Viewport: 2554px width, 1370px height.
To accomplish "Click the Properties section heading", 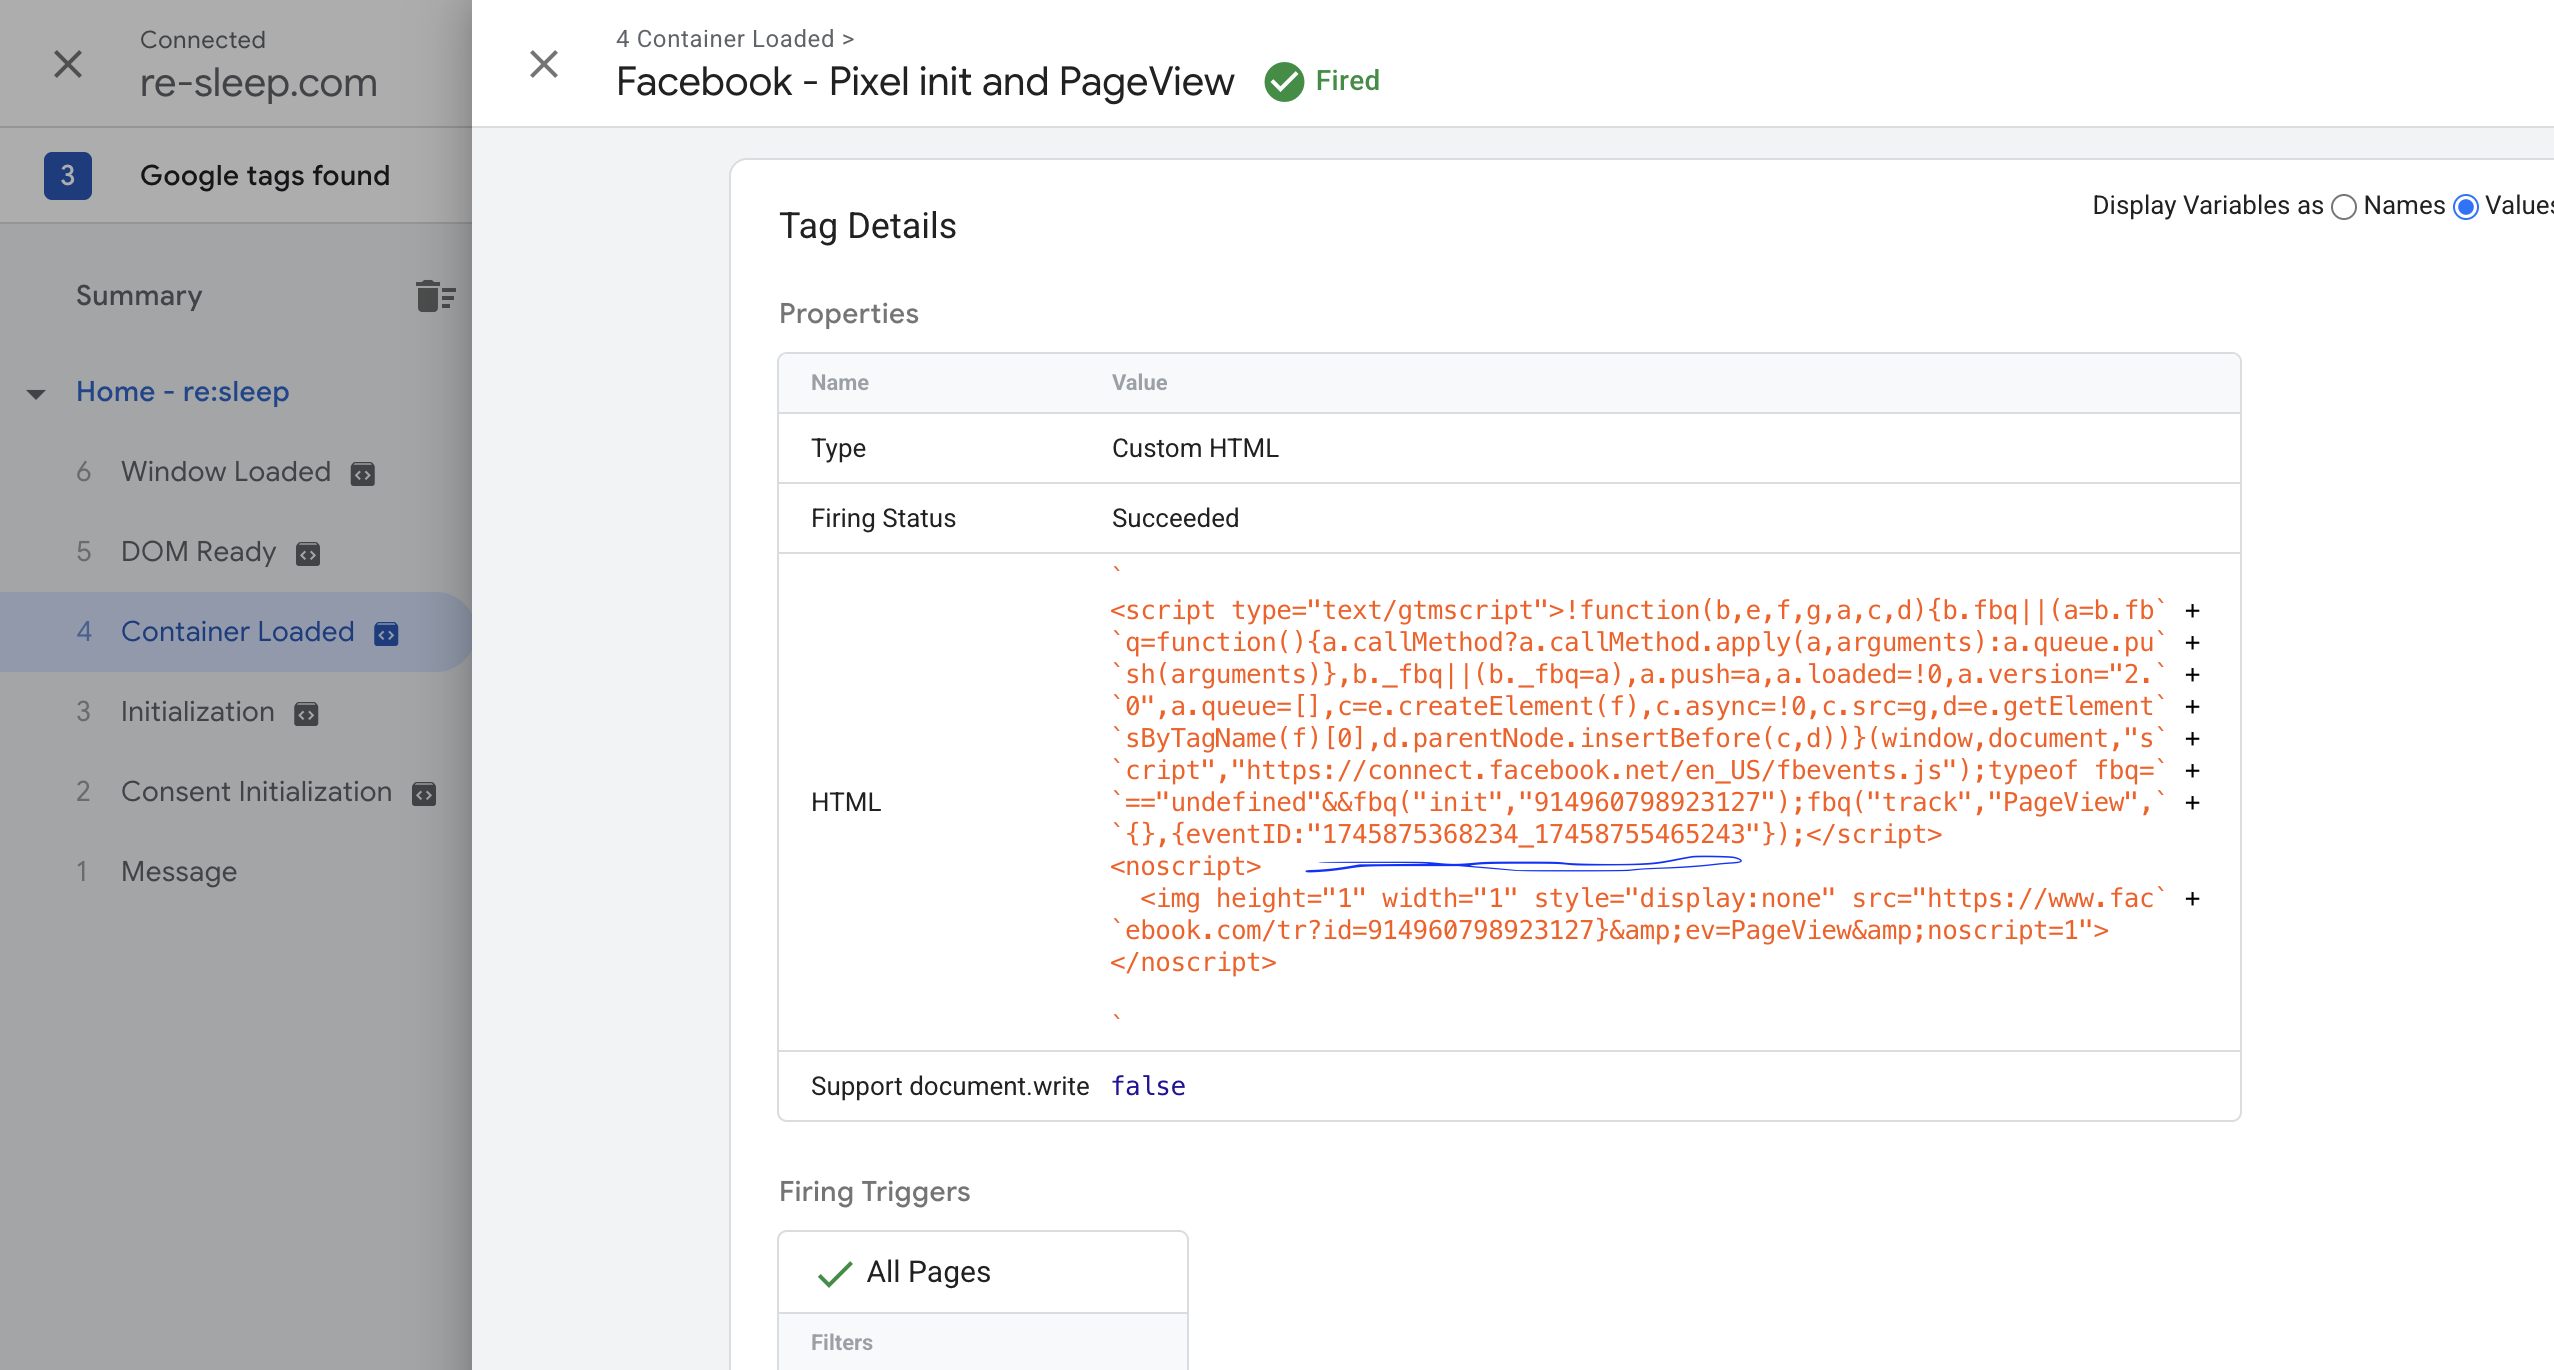I will (848, 313).
